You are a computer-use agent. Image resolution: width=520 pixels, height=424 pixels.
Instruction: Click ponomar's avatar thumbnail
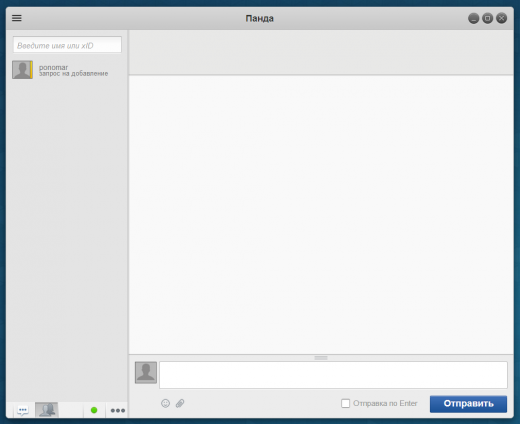coord(22,70)
